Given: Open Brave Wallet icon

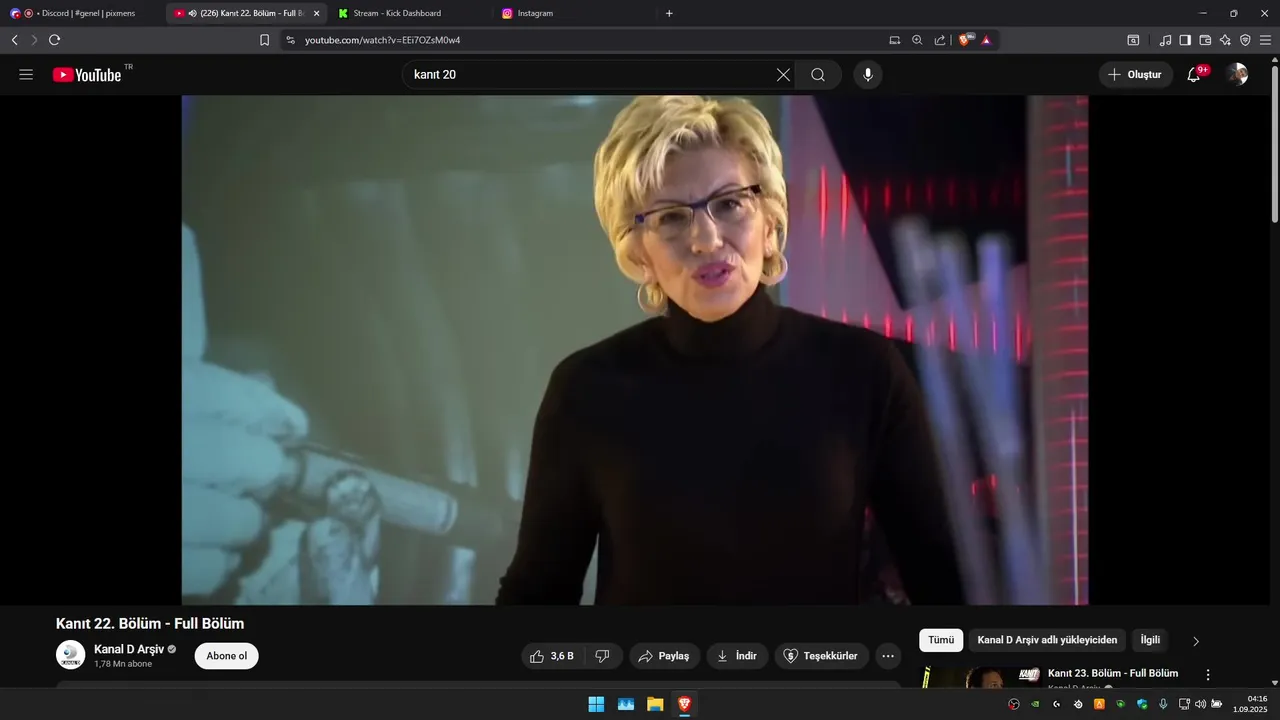Looking at the screenshot, I should coord(1205,40).
